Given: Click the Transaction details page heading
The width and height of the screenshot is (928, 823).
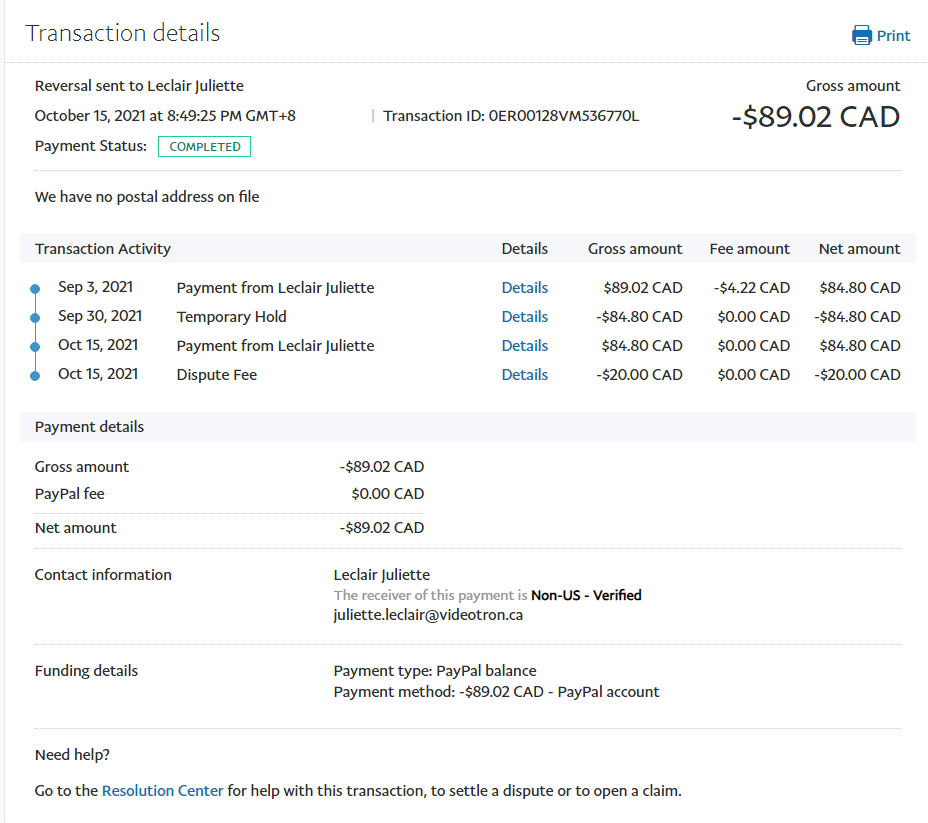Looking at the screenshot, I should coord(123,33).
